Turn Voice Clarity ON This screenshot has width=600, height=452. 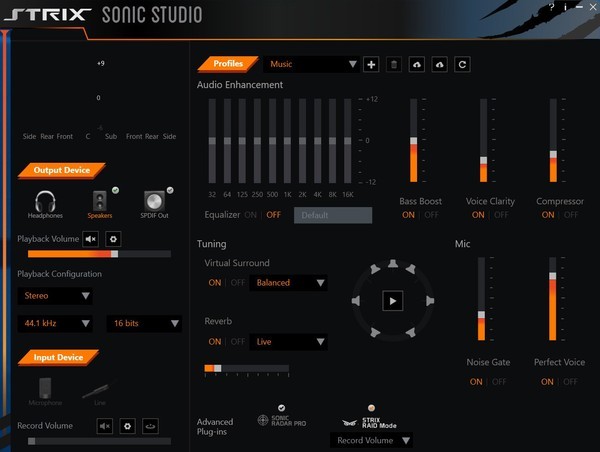pos(478,215)
